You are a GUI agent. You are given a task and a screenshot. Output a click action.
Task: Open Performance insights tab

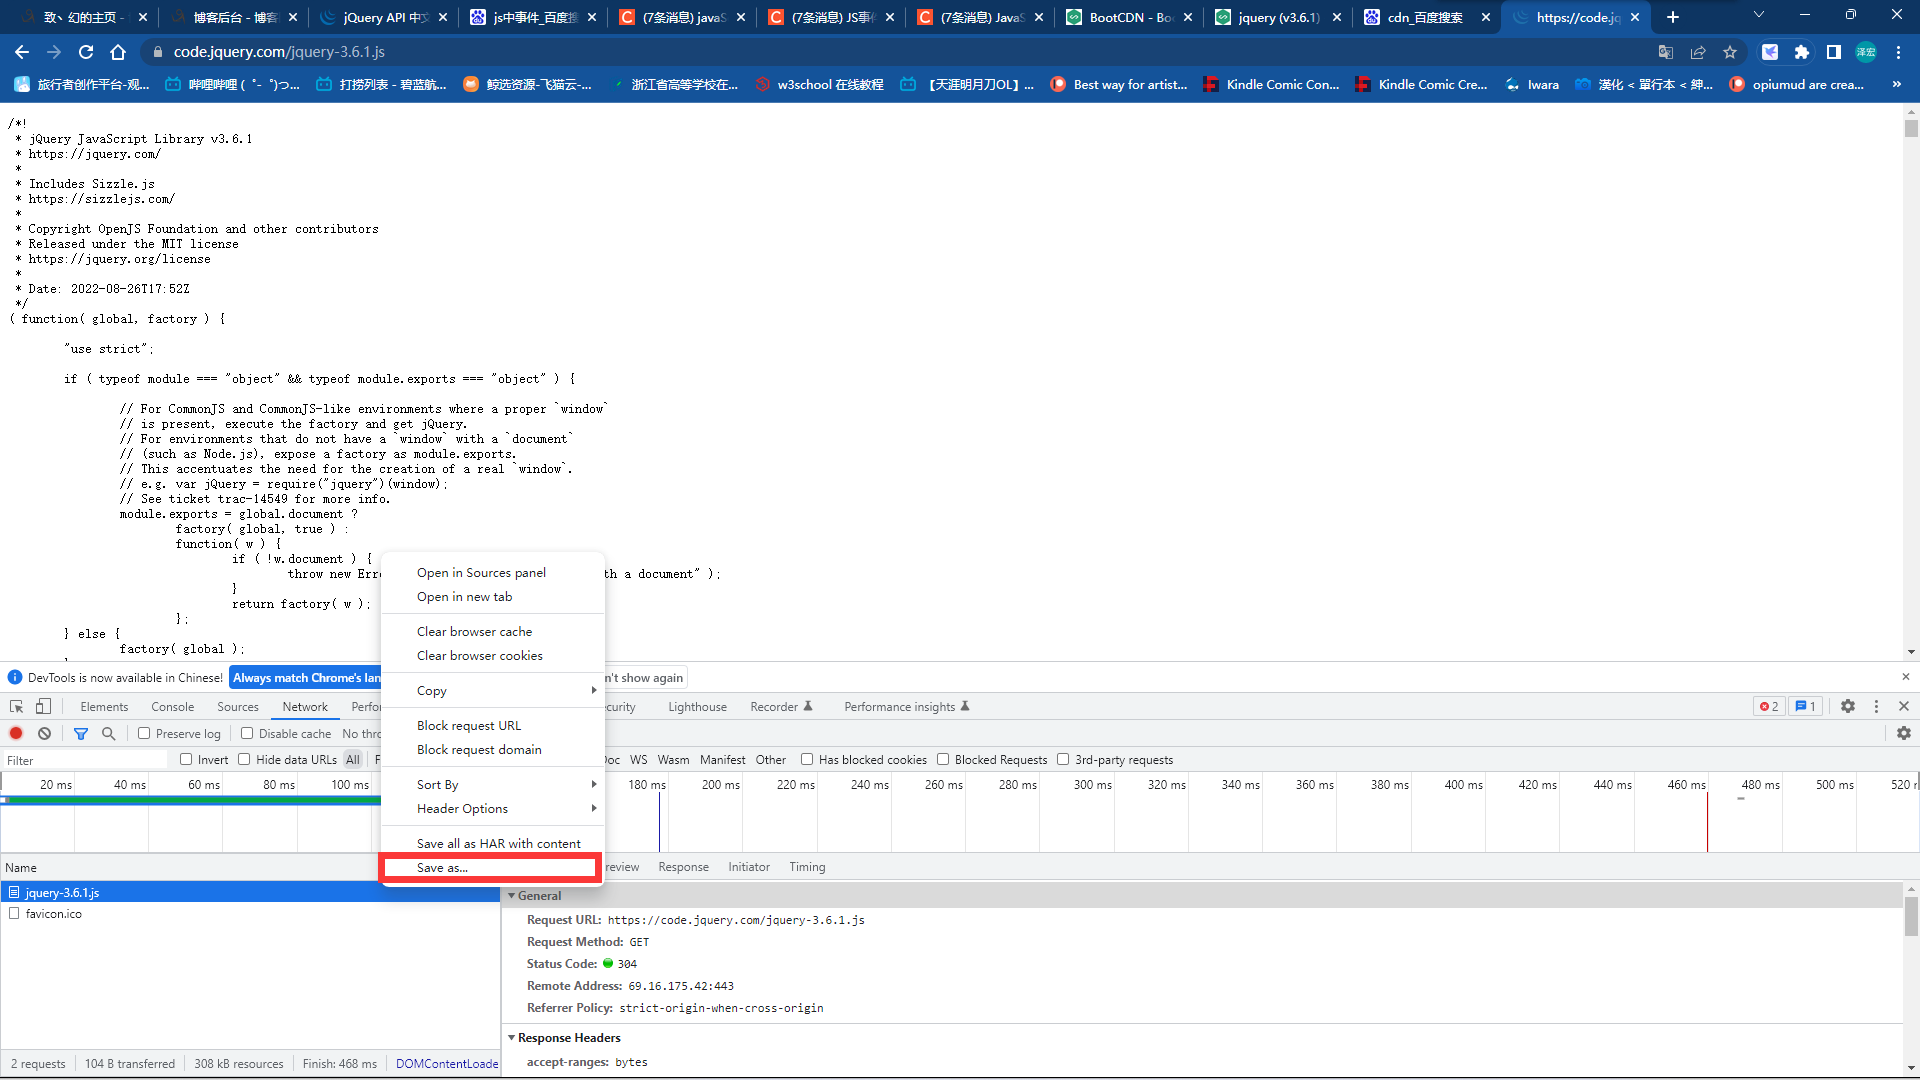pos(907,706)
